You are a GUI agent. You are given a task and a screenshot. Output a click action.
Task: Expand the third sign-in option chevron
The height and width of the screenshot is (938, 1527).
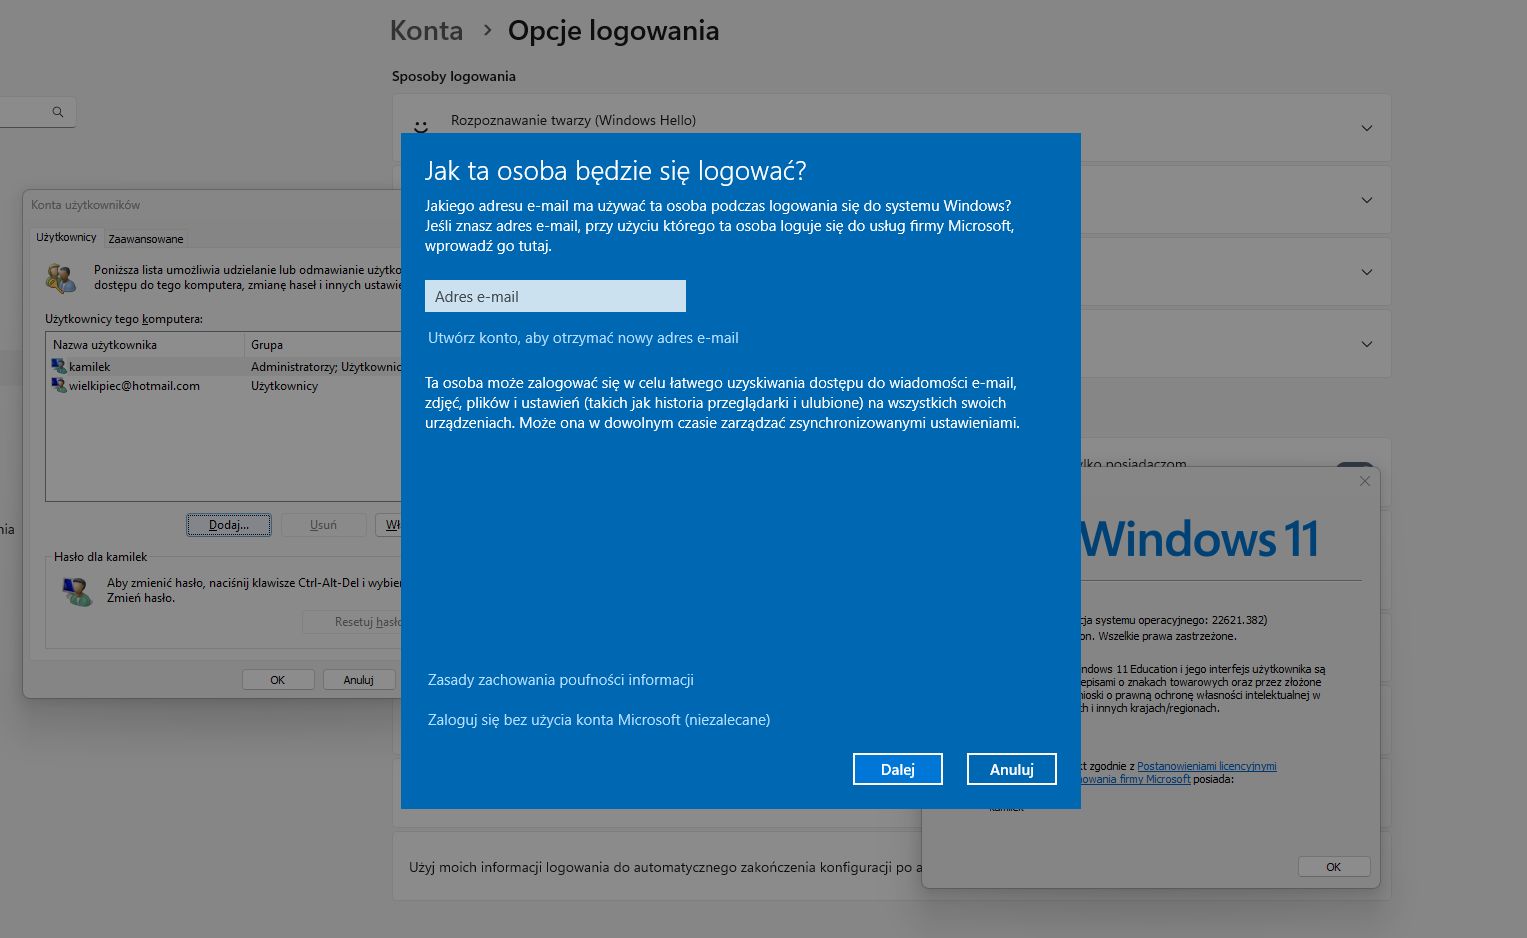tap(1367, 272)
